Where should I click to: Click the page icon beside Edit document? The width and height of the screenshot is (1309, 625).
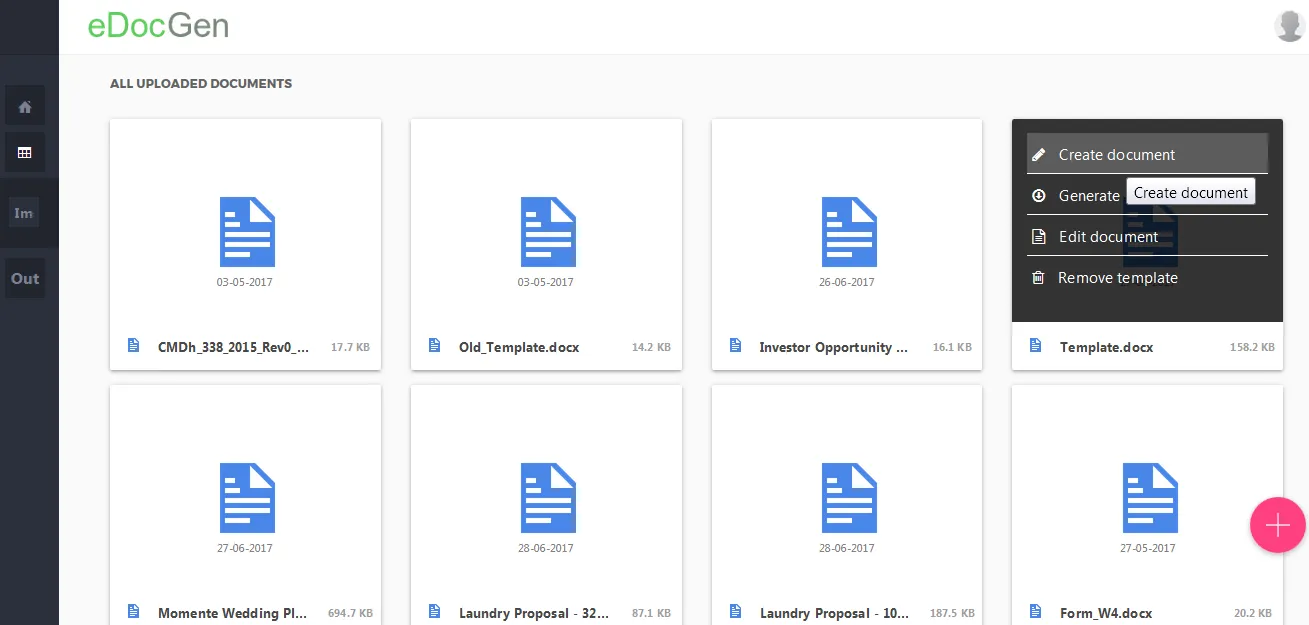click(x=1038, y=237)
